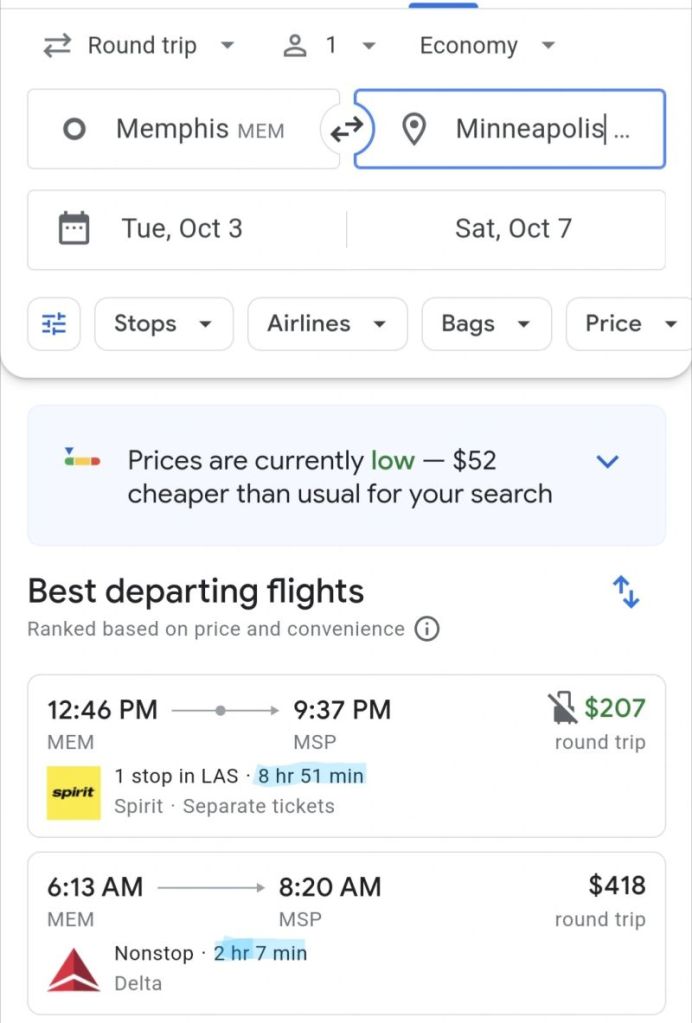Open the passenger count dropdown

click(330, 46)
